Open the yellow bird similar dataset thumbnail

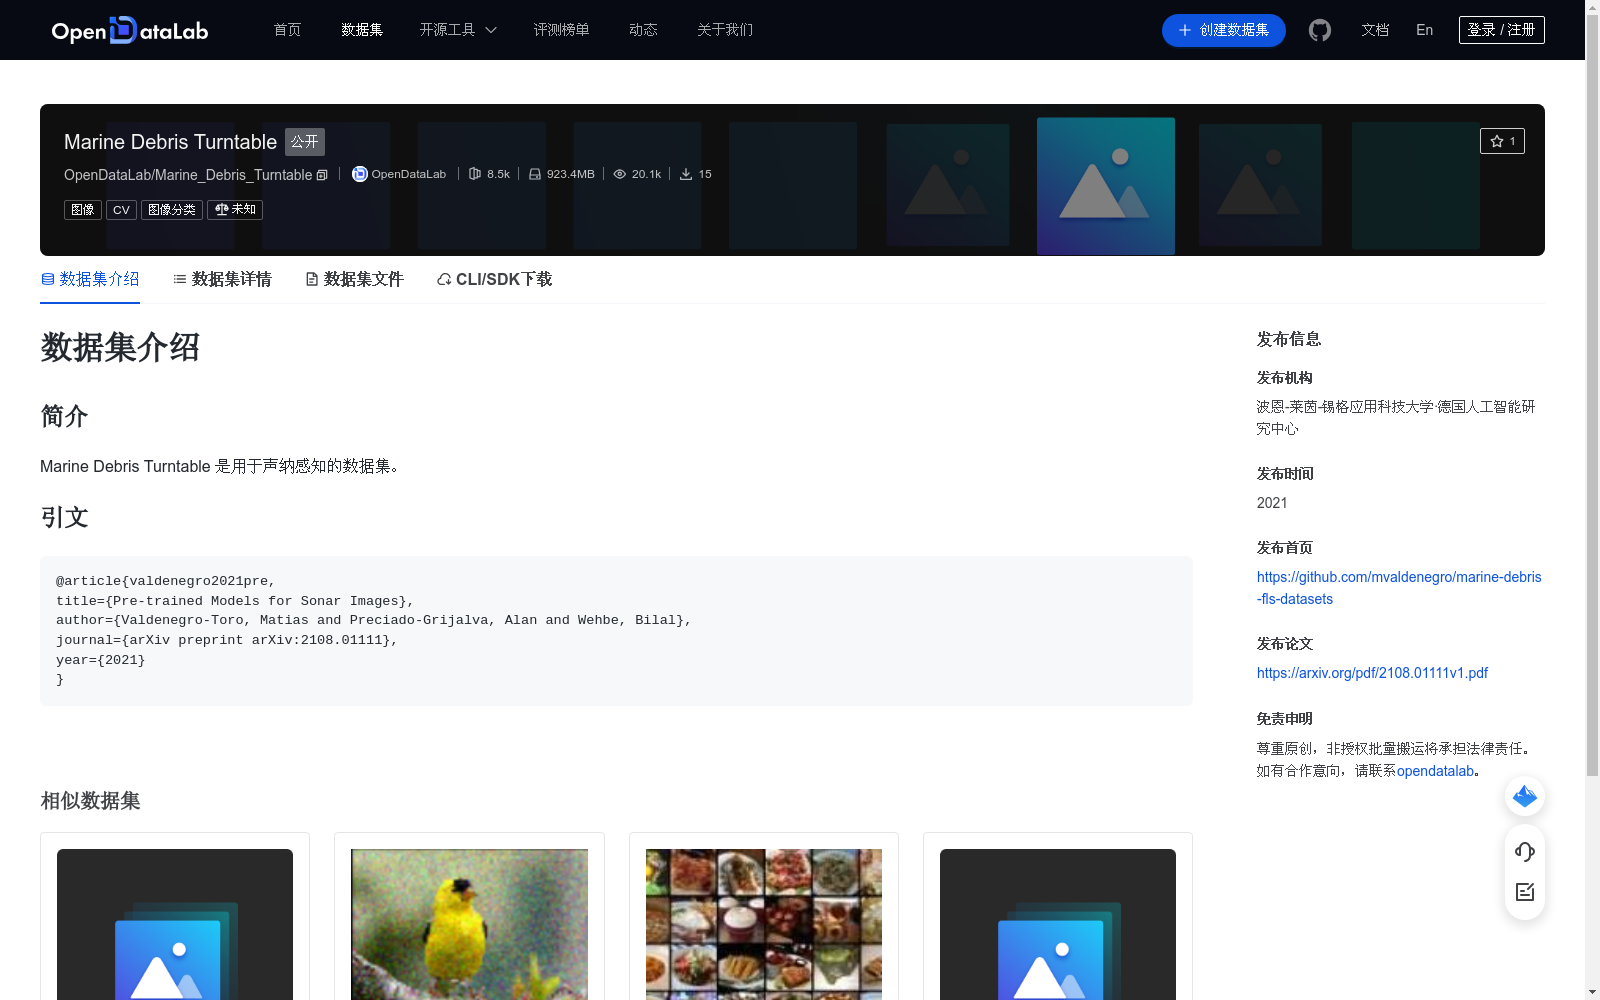click(469, 924)
